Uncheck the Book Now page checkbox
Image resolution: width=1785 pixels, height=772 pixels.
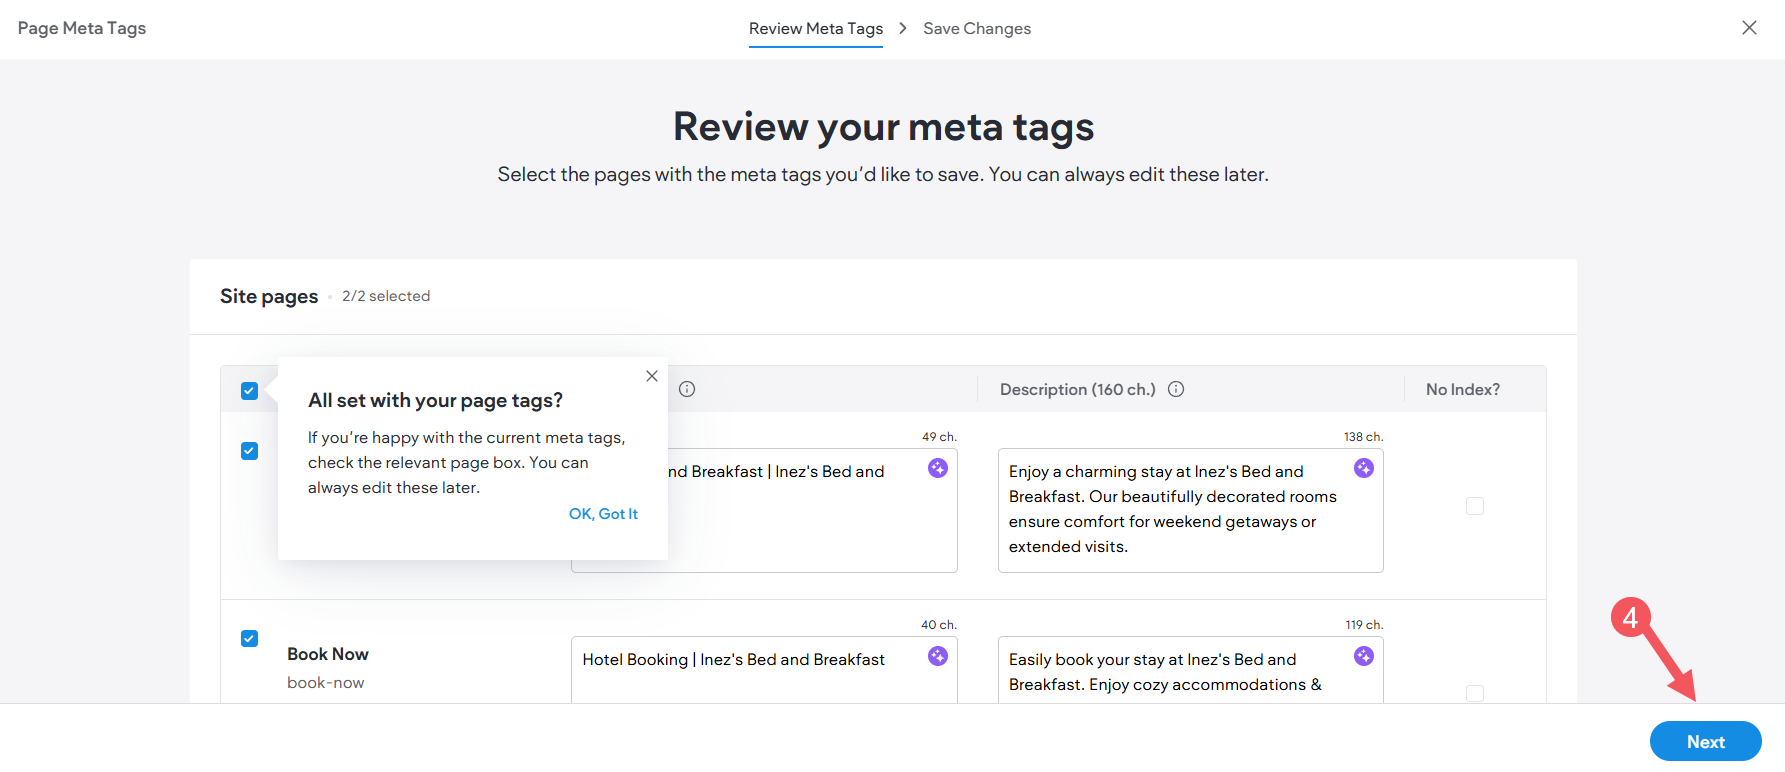pos(250,639)
